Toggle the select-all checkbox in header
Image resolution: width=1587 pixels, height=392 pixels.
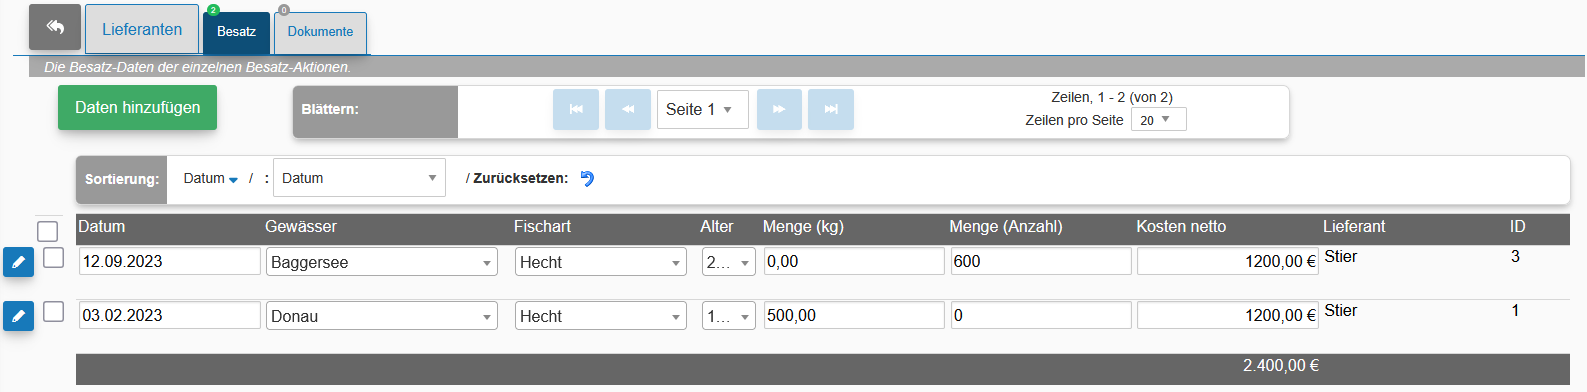(47, 231)
